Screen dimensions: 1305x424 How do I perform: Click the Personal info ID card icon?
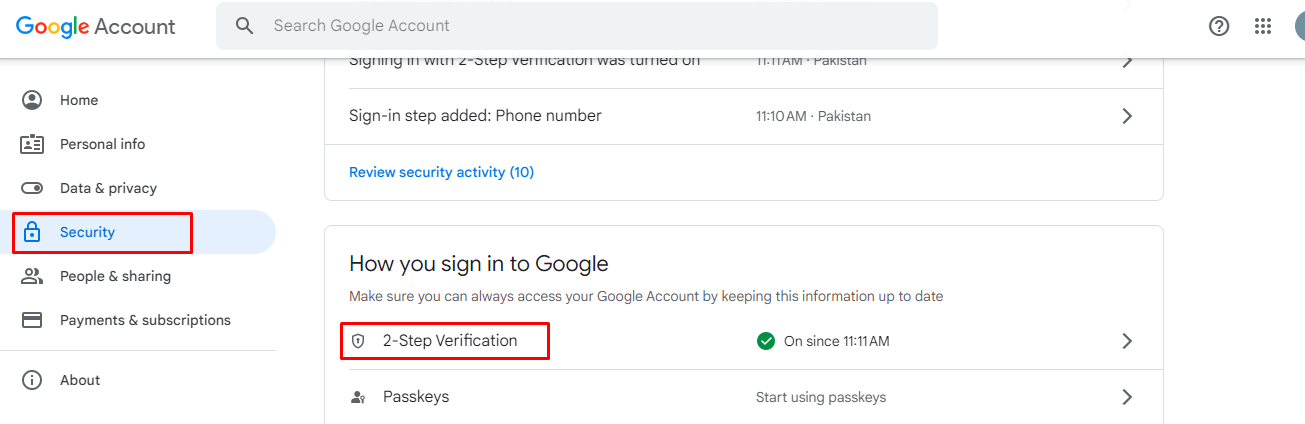point(32,144)
